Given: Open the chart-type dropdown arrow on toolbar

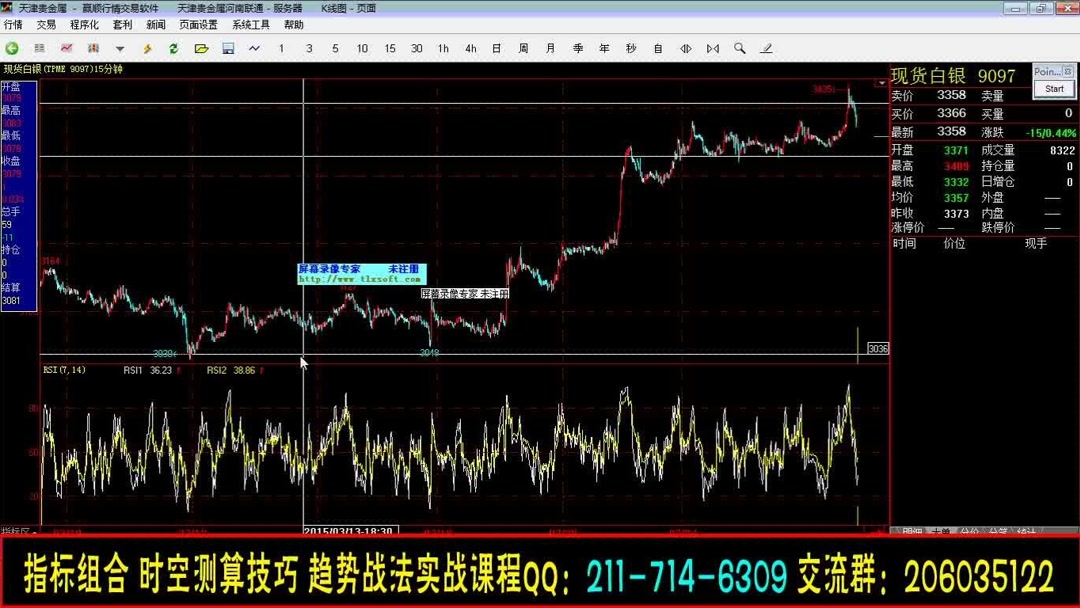Looking at the screenshot, I should (x=120, y=48).
